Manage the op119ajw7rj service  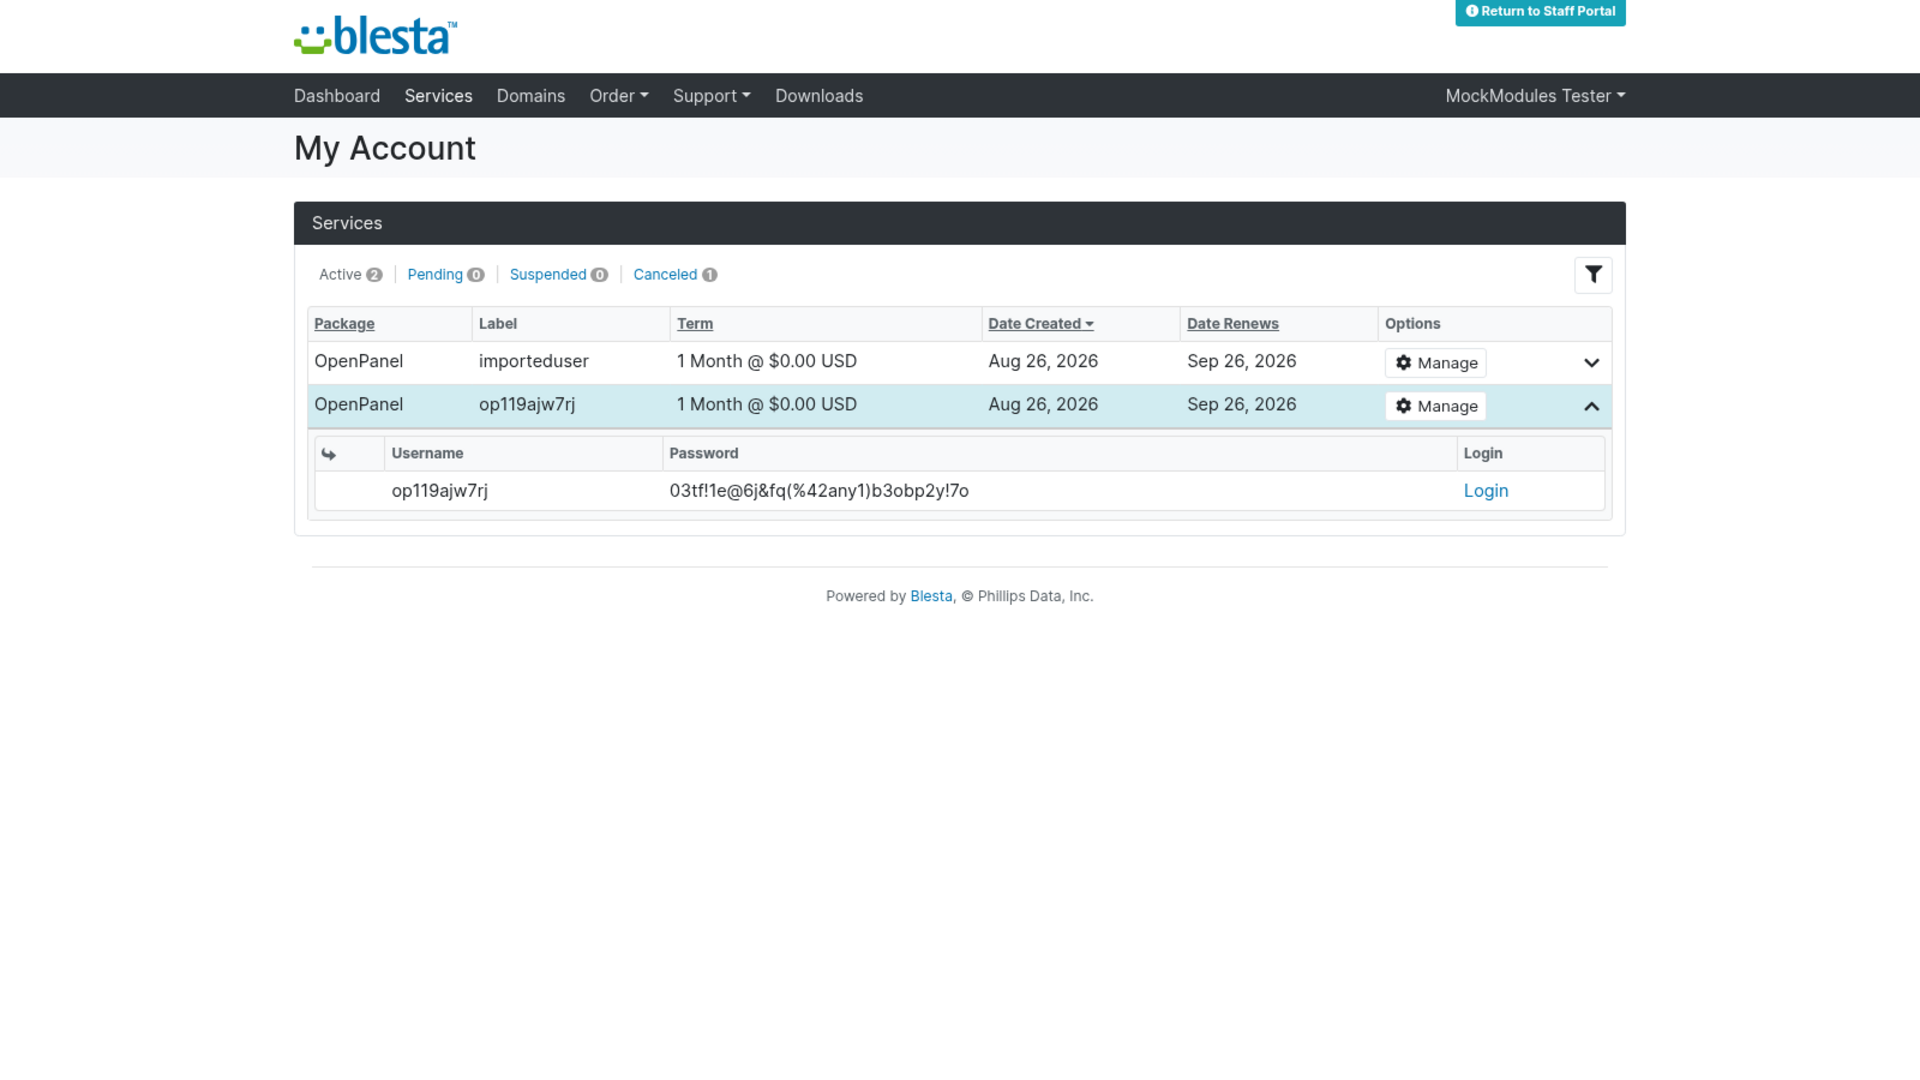[1435, 406]
